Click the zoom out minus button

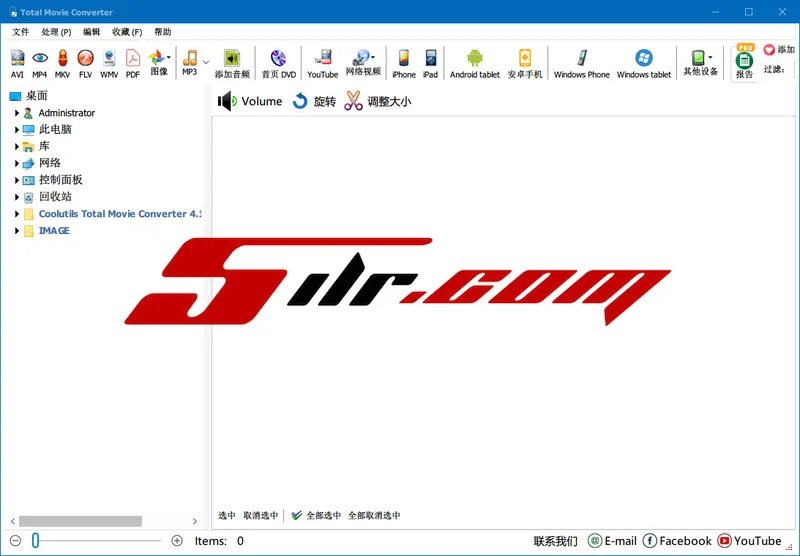point(15,540)
